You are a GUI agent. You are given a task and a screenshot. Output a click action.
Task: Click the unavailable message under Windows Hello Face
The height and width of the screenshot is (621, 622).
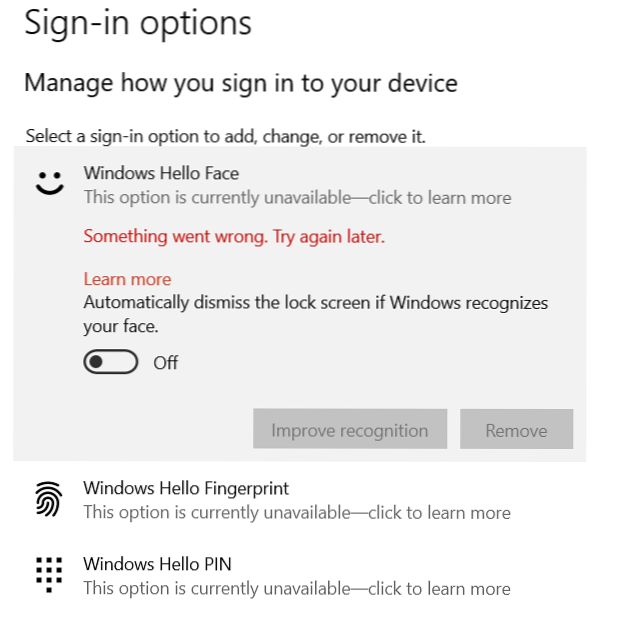tap(297, 198)
